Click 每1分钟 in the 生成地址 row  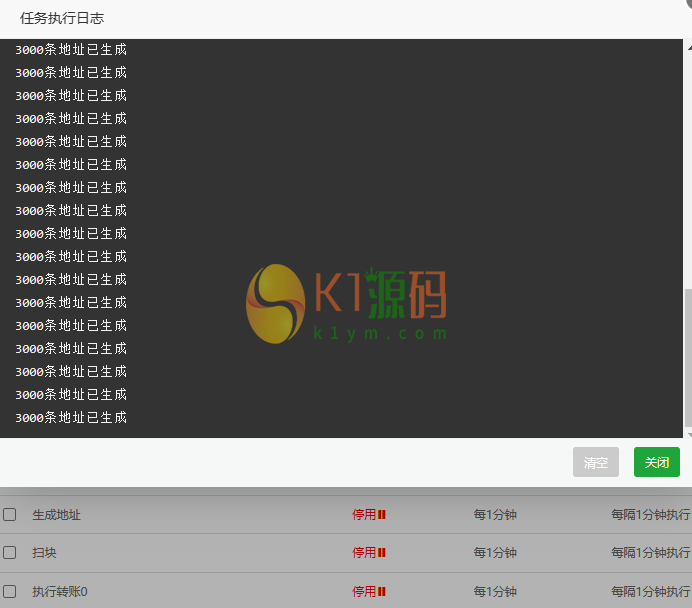coord(495,514)
